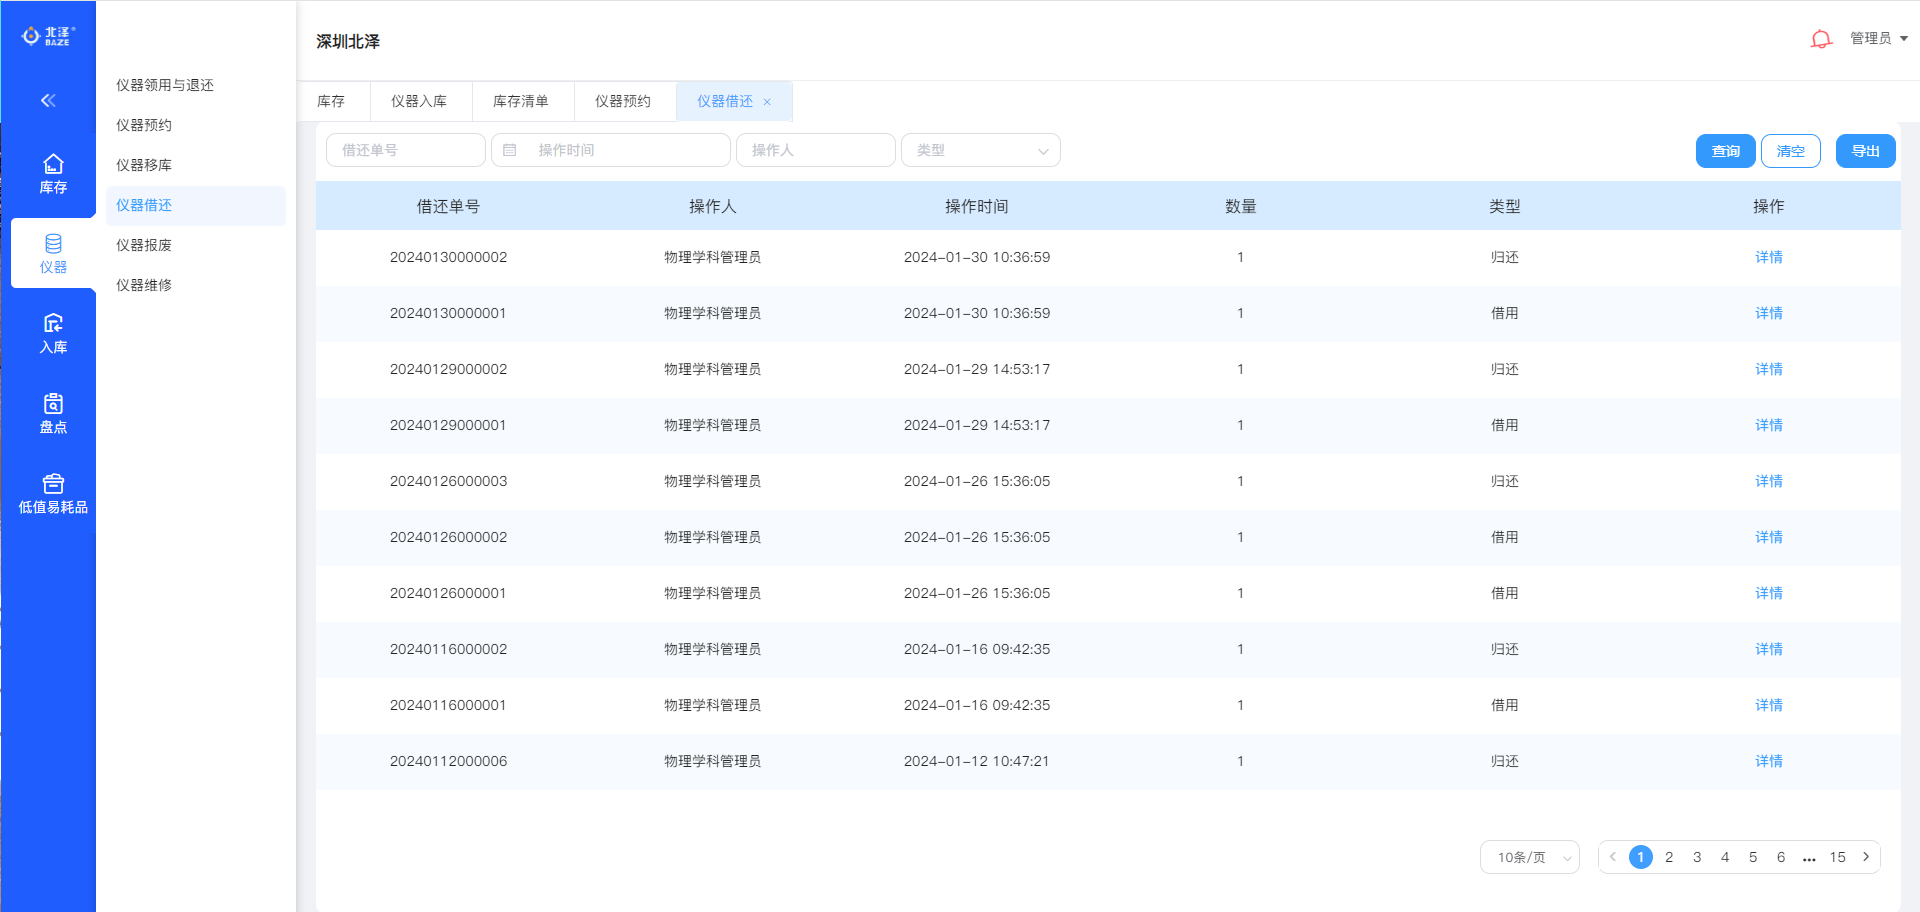Click the 导出 export button
Image resolution: width=1920 pixels, height=912 pixels.
tap(1865, 151)
